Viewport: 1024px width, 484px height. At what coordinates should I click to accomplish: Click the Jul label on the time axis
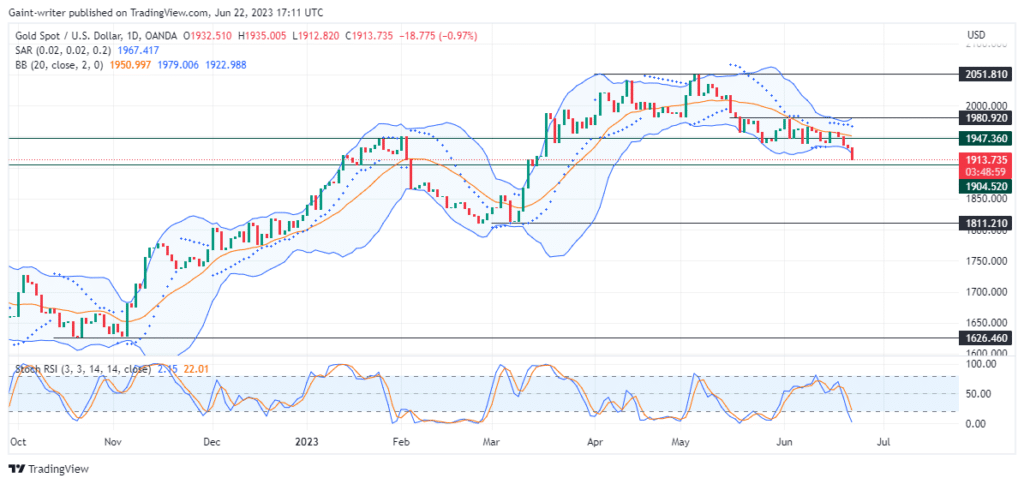tap(884, 442)
